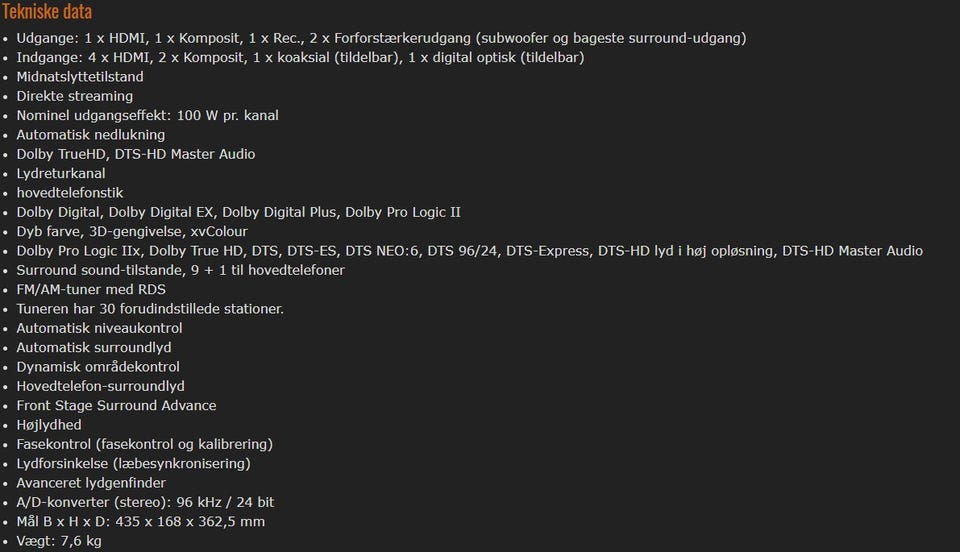Click the Fasekontrol og kalibrering line
The image size is (960, 552).
pyautogui.click(x=144, y=444)
